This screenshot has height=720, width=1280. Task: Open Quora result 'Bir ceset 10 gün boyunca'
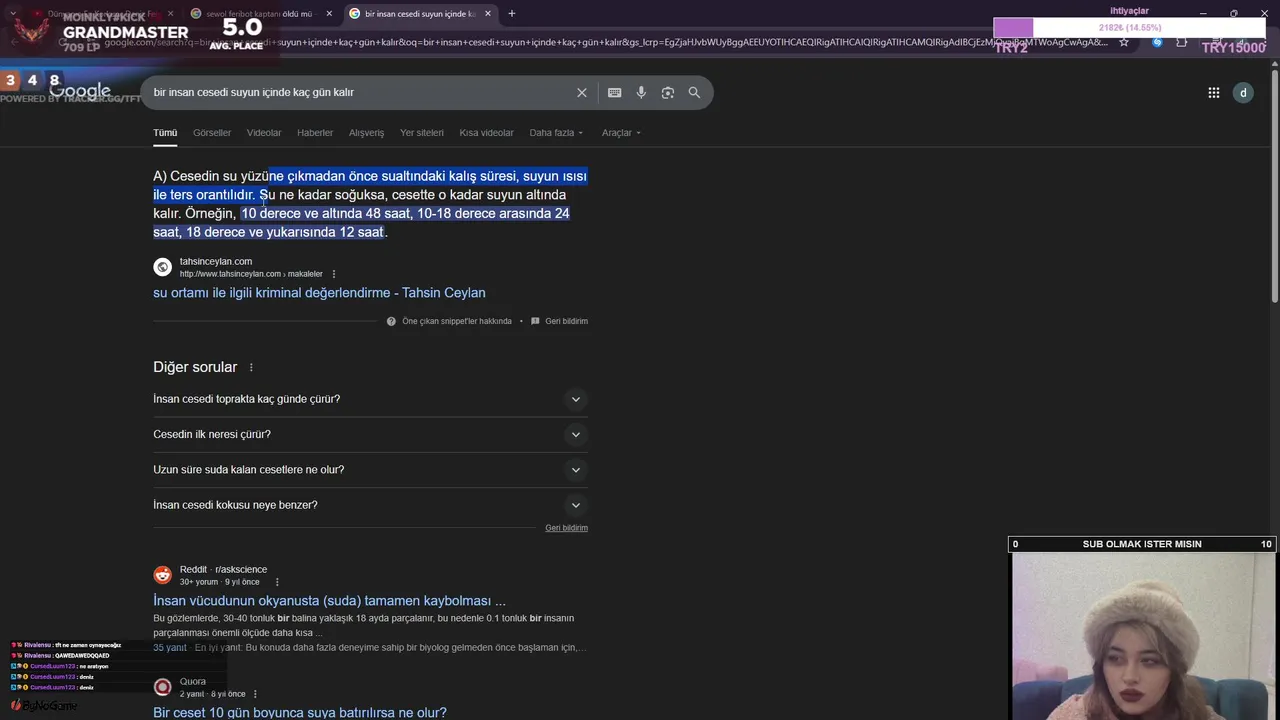[x=300, y=713]
